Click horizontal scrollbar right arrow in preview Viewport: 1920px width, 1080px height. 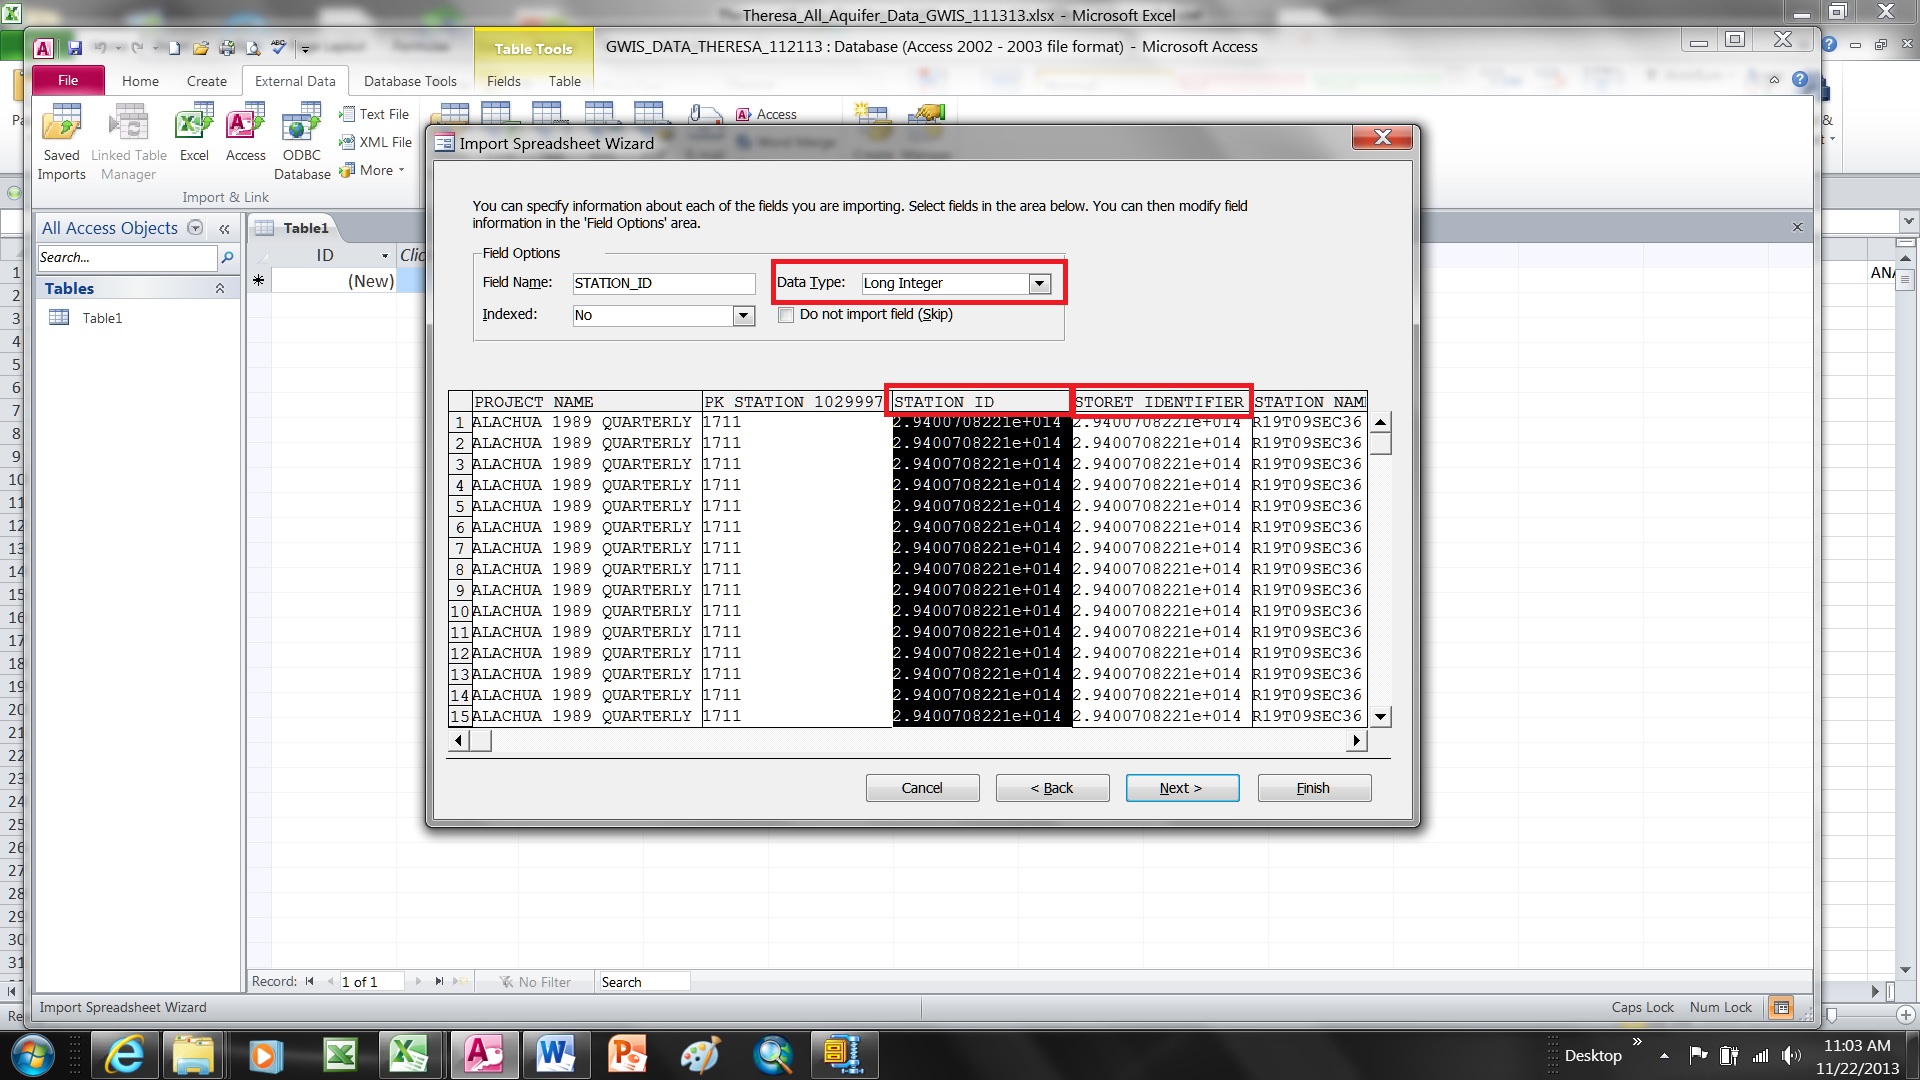1356,741
